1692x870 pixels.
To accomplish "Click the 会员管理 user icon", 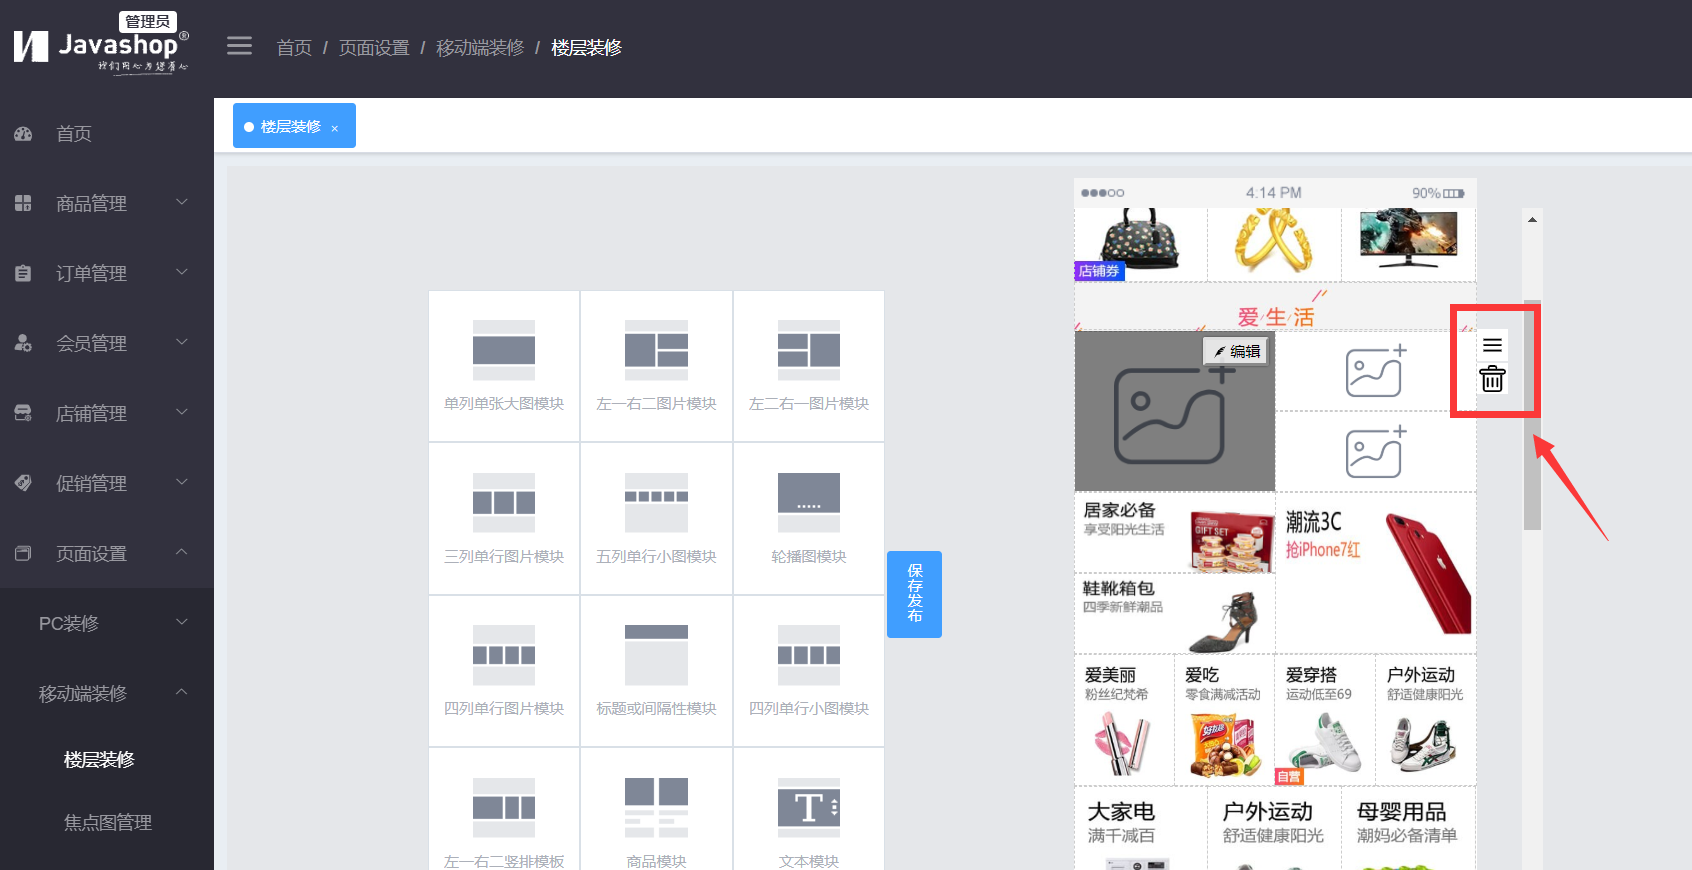I will coord(23,343).
